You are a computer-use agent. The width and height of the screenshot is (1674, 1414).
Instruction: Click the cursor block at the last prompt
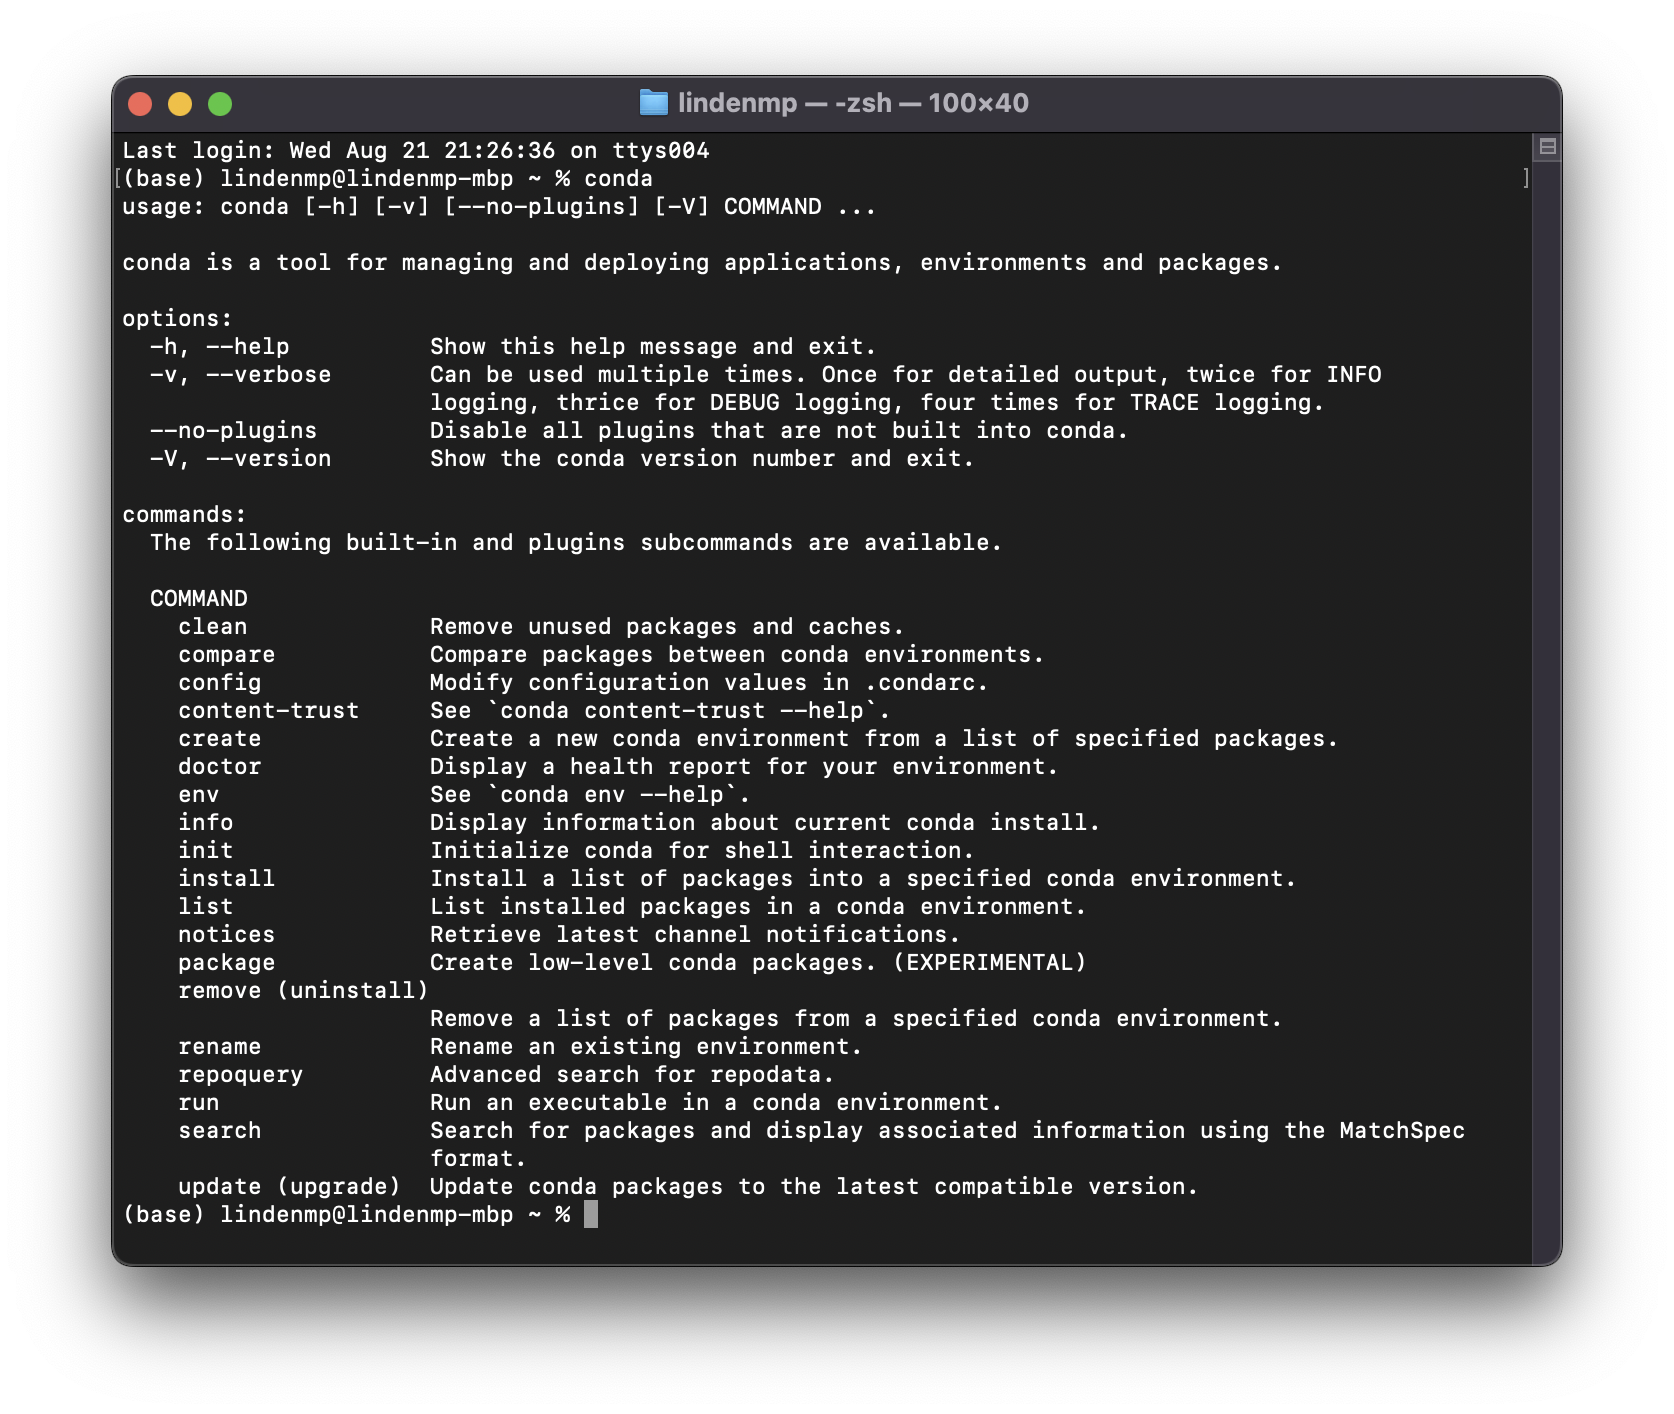coord(591,1214)
